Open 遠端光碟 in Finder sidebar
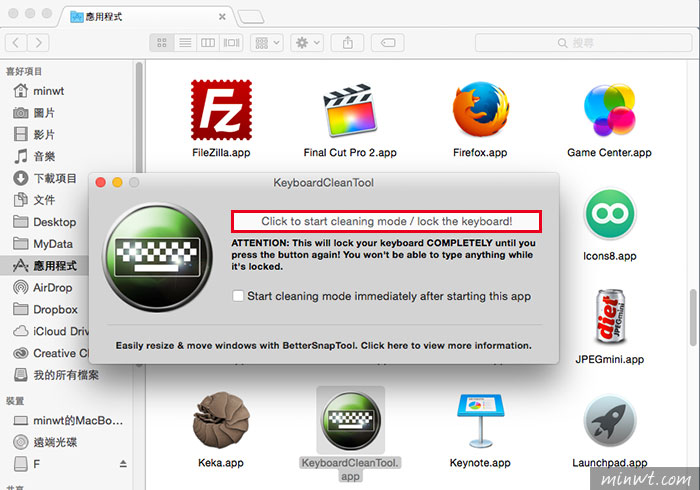 [45, 442]
